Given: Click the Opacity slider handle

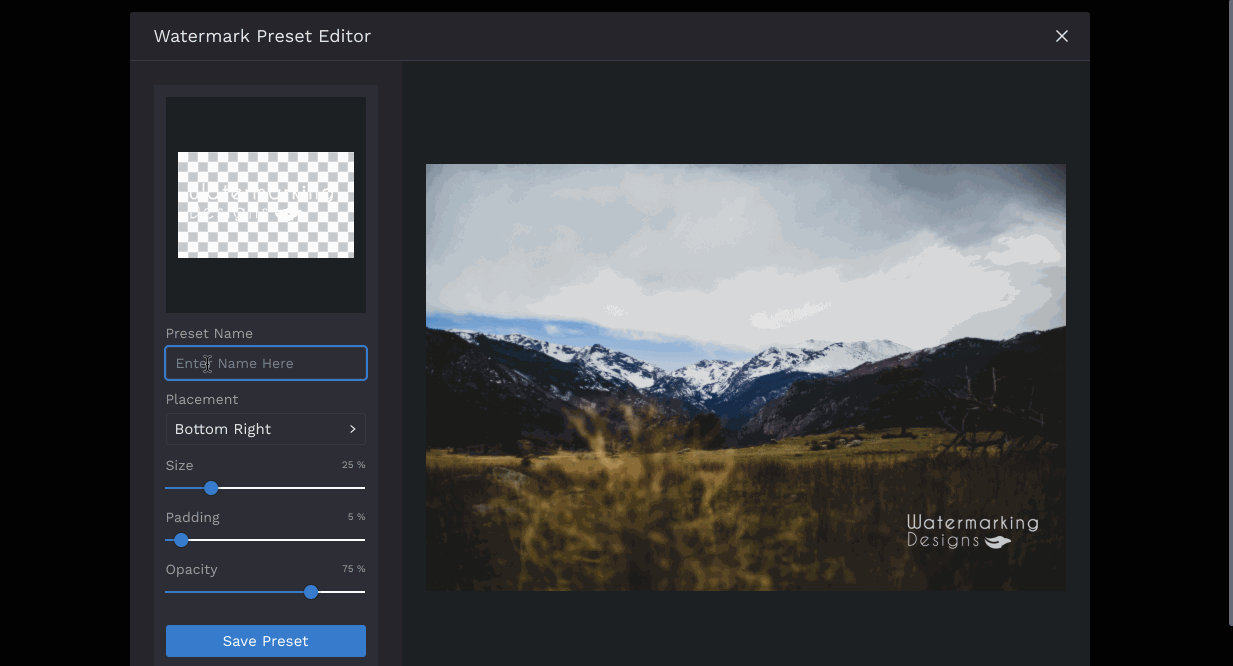Looking at the screenshot, I should 311,592.
